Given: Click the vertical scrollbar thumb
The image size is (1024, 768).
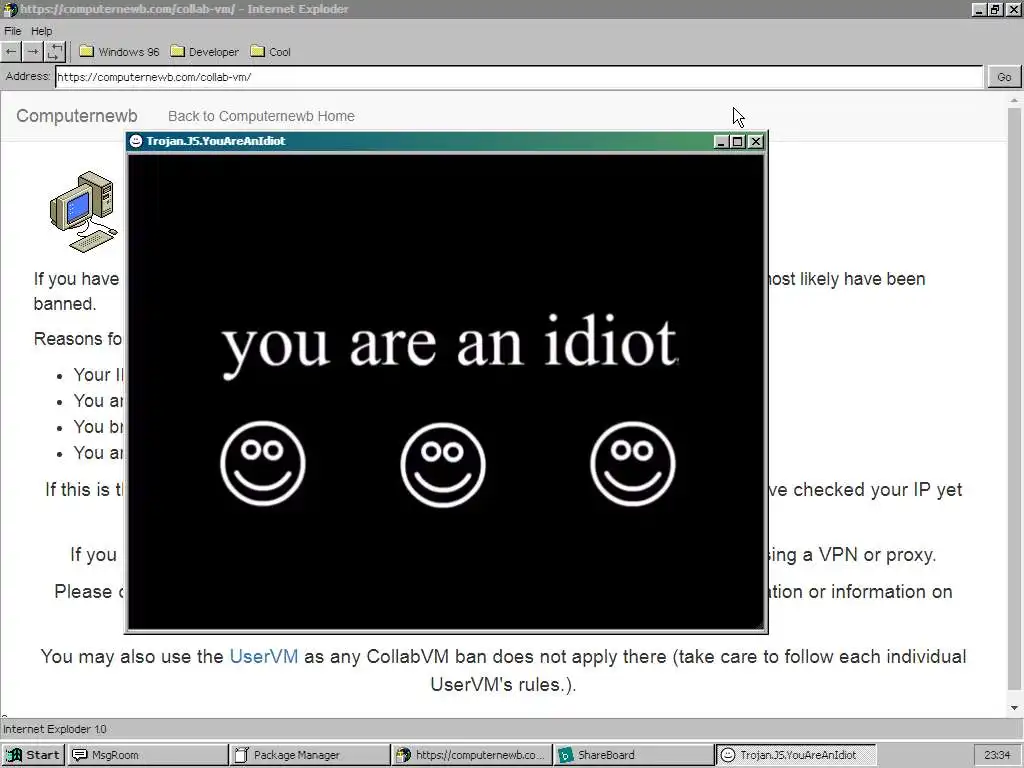Looking at the screenshot, I should point(1014,398).
